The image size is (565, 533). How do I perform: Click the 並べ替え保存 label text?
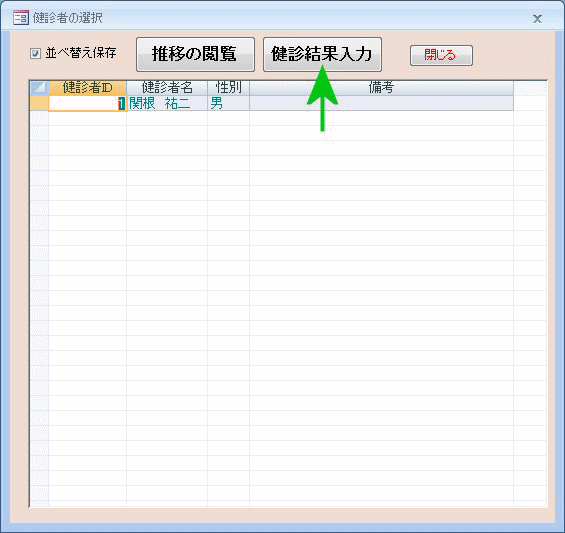81,53
